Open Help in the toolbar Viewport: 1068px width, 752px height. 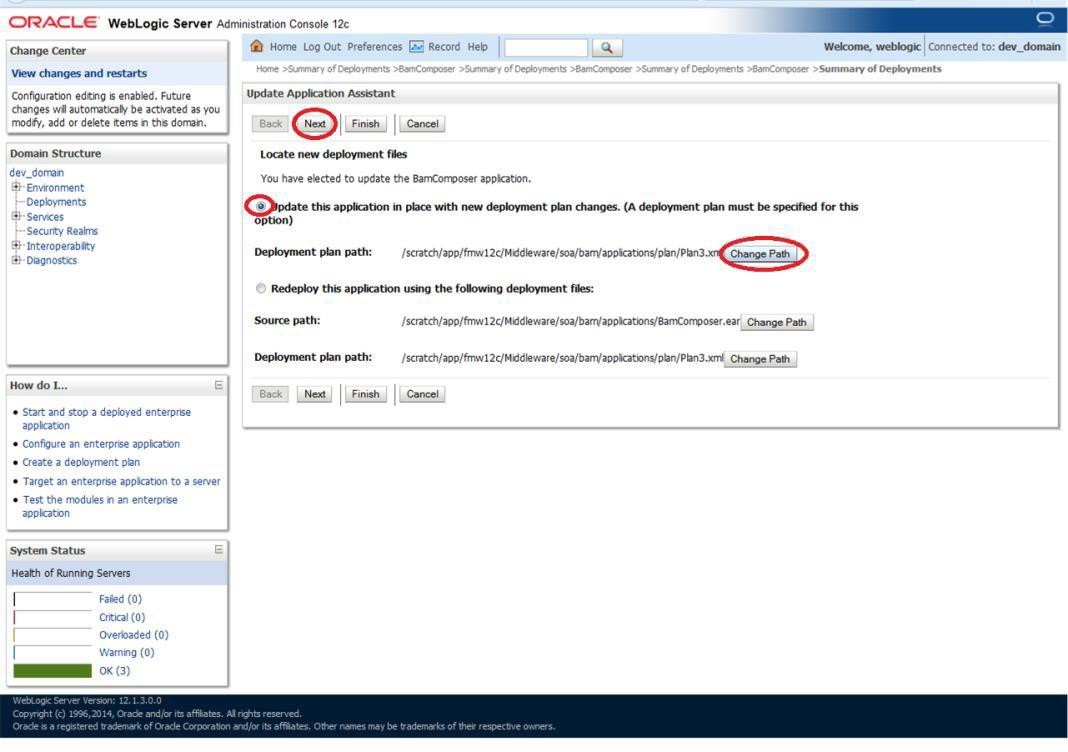(x=477, y=47)
